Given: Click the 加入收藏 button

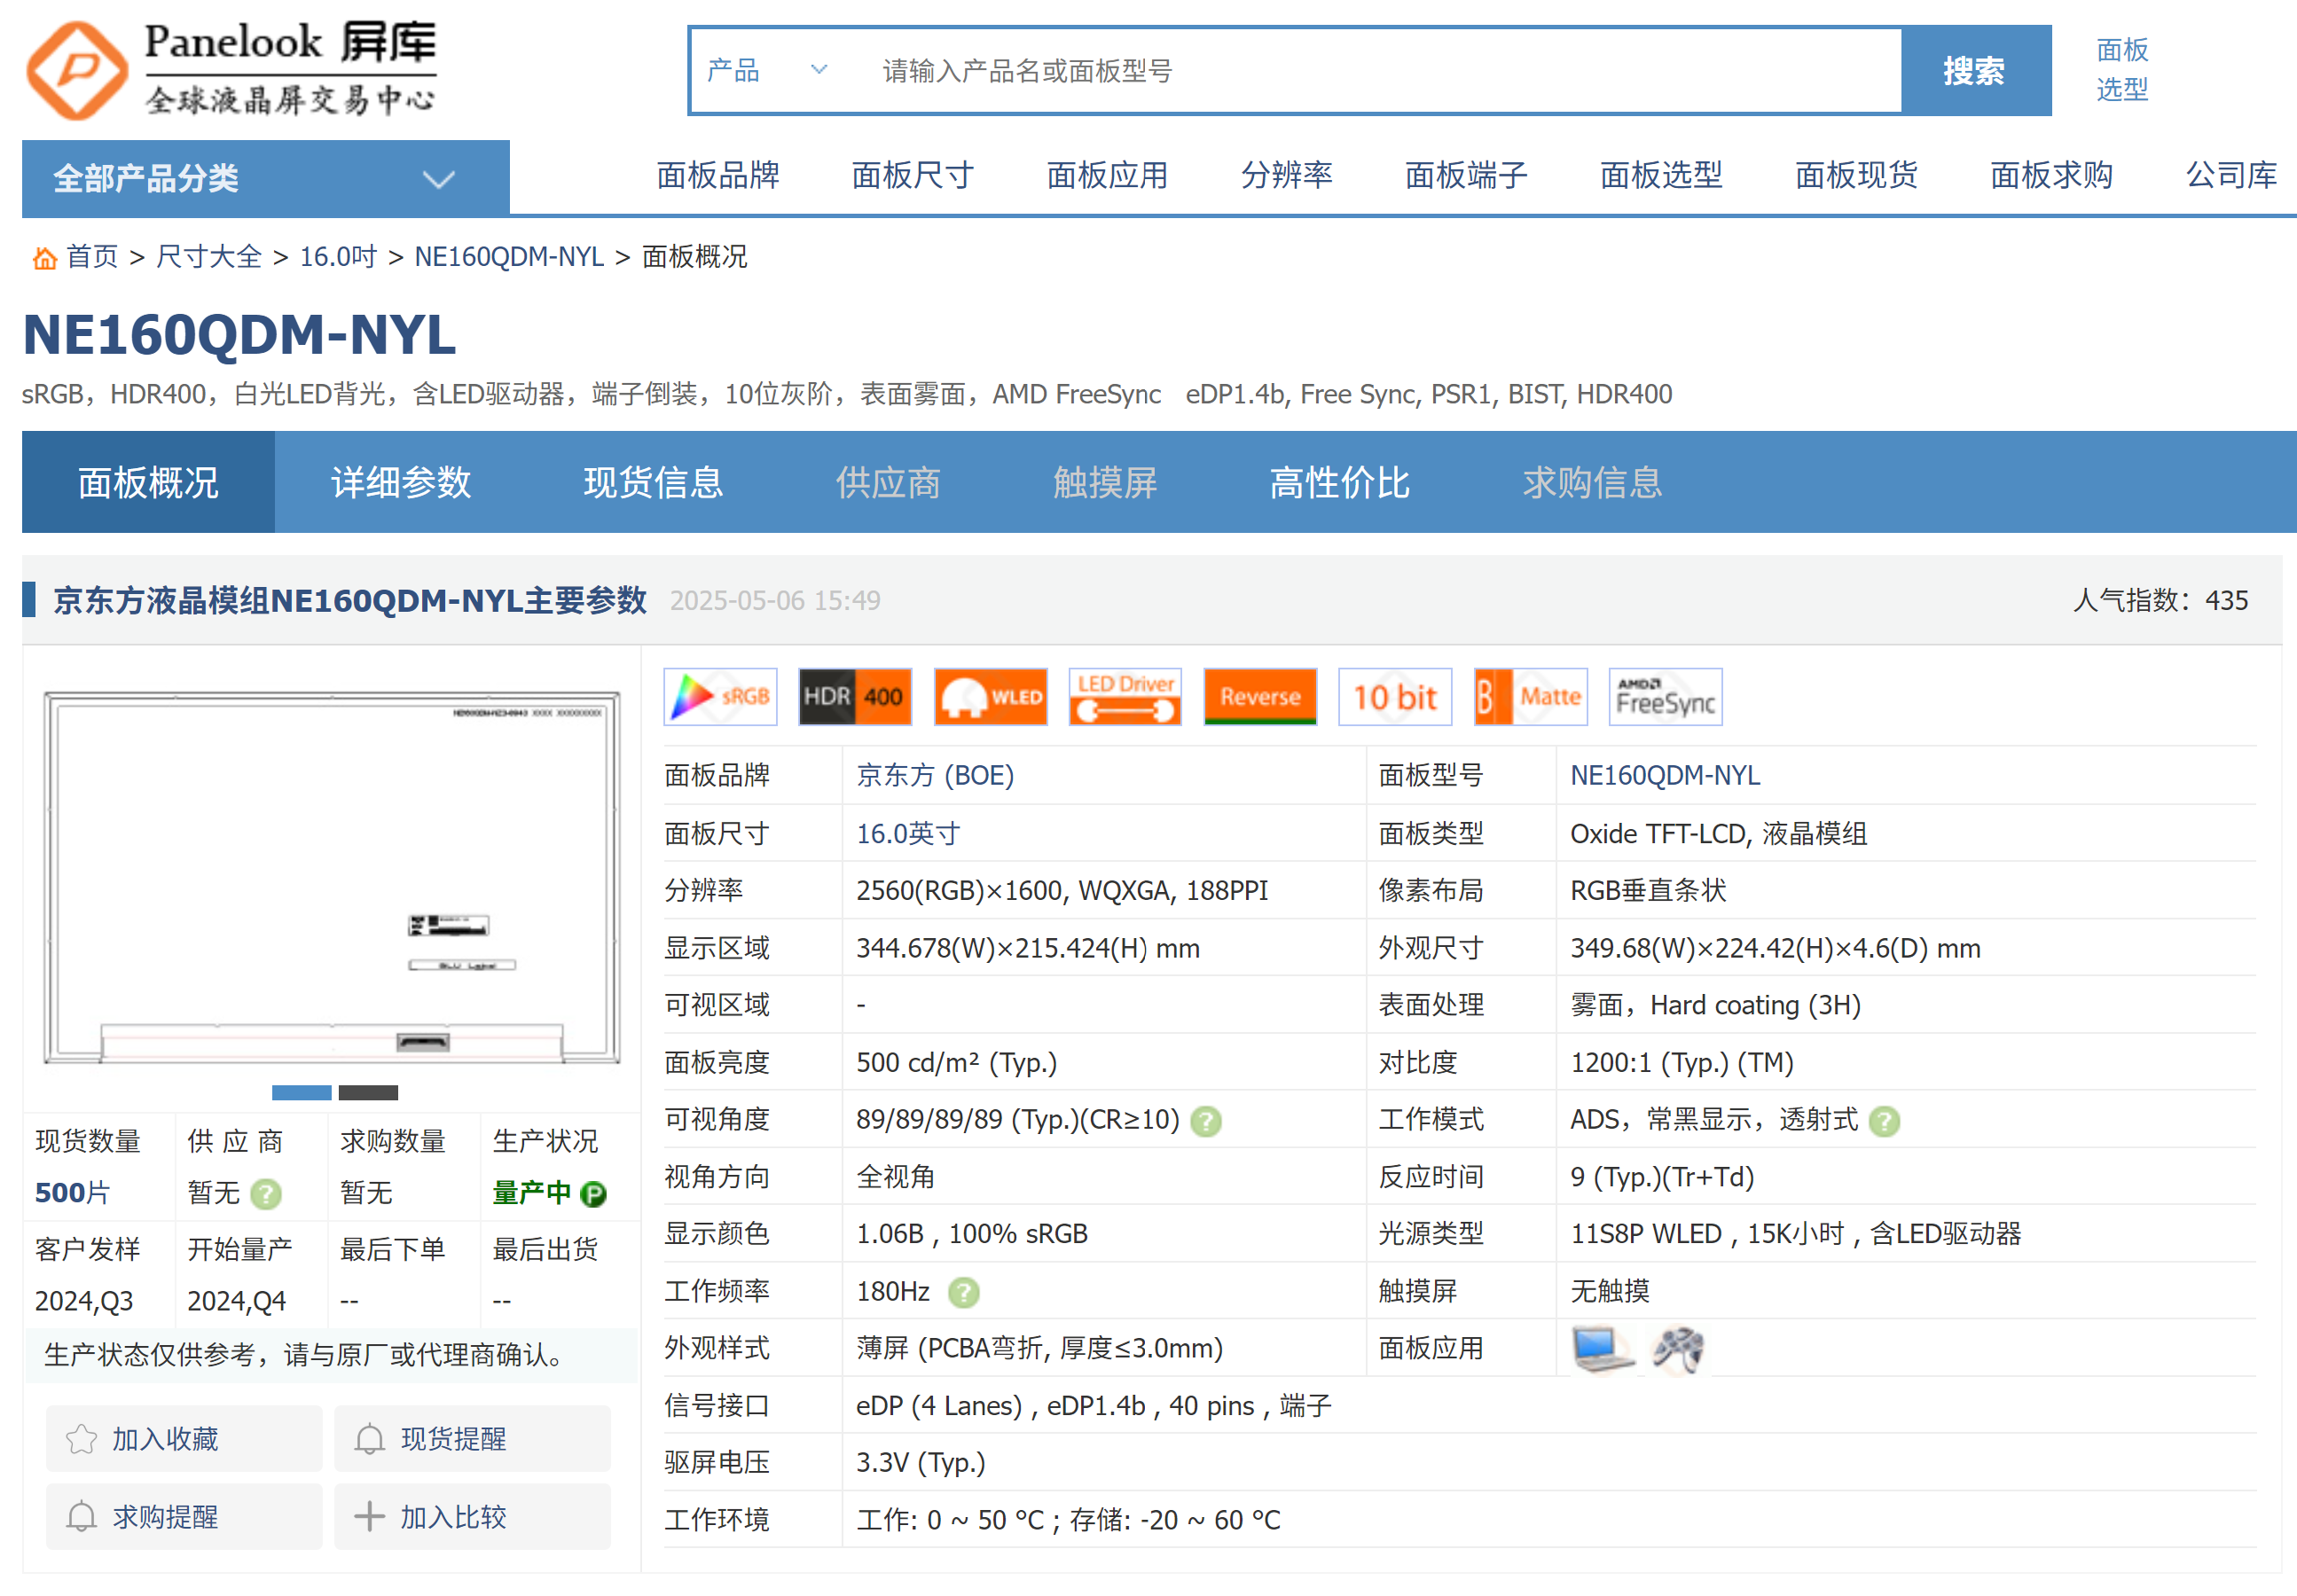Looking at the screenshot, I should pyautogui.click(x=184, y=1440).
